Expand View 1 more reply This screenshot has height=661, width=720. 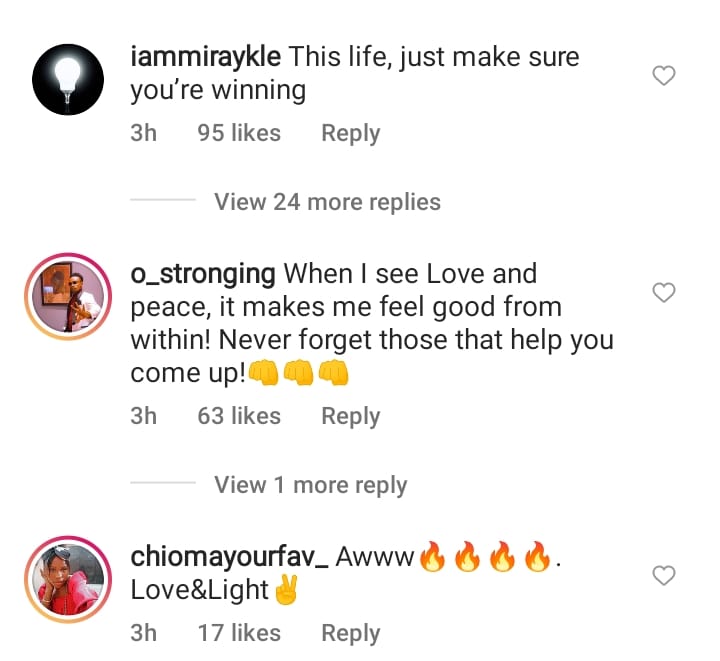pyautogui.click(x=310, y=485)
